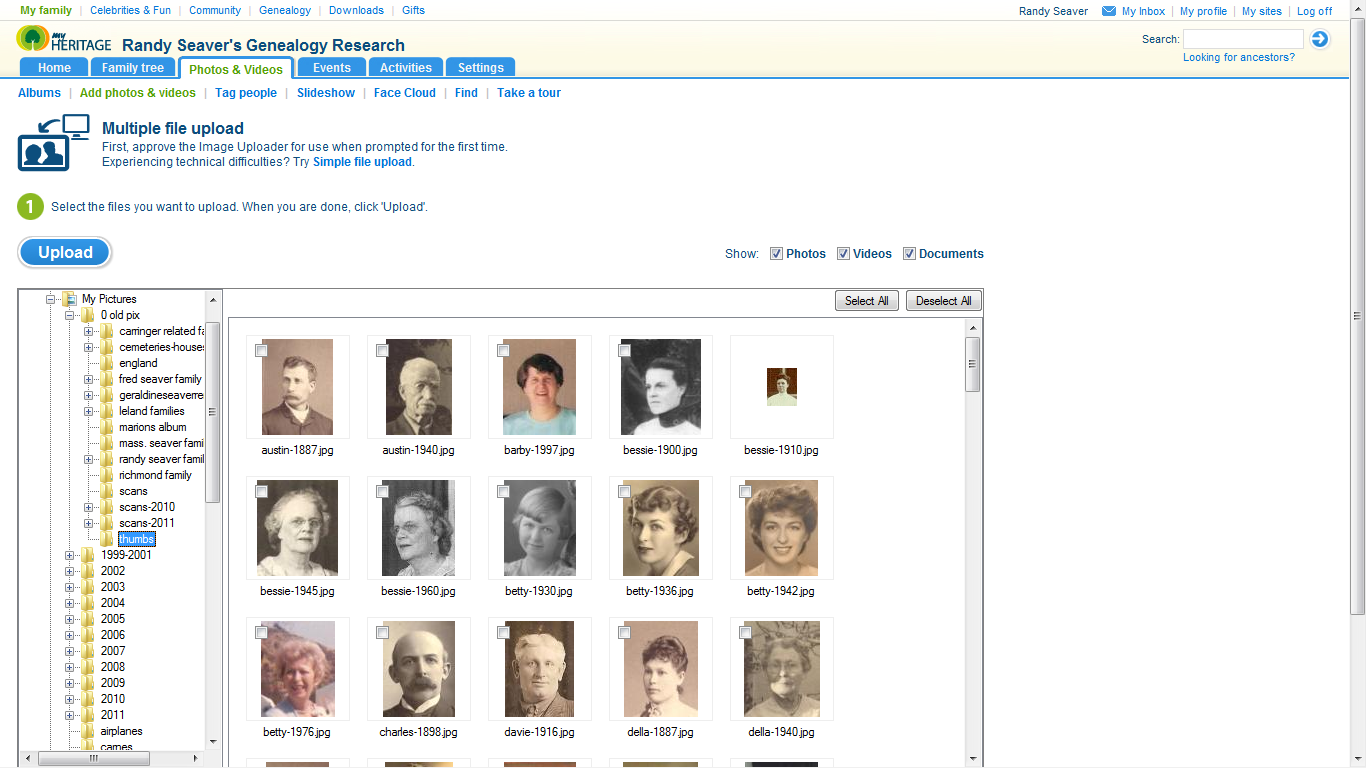The height and width of the screenshot is (768, 1366).
Task: Open the Tag people link
Action: (246, 93)
